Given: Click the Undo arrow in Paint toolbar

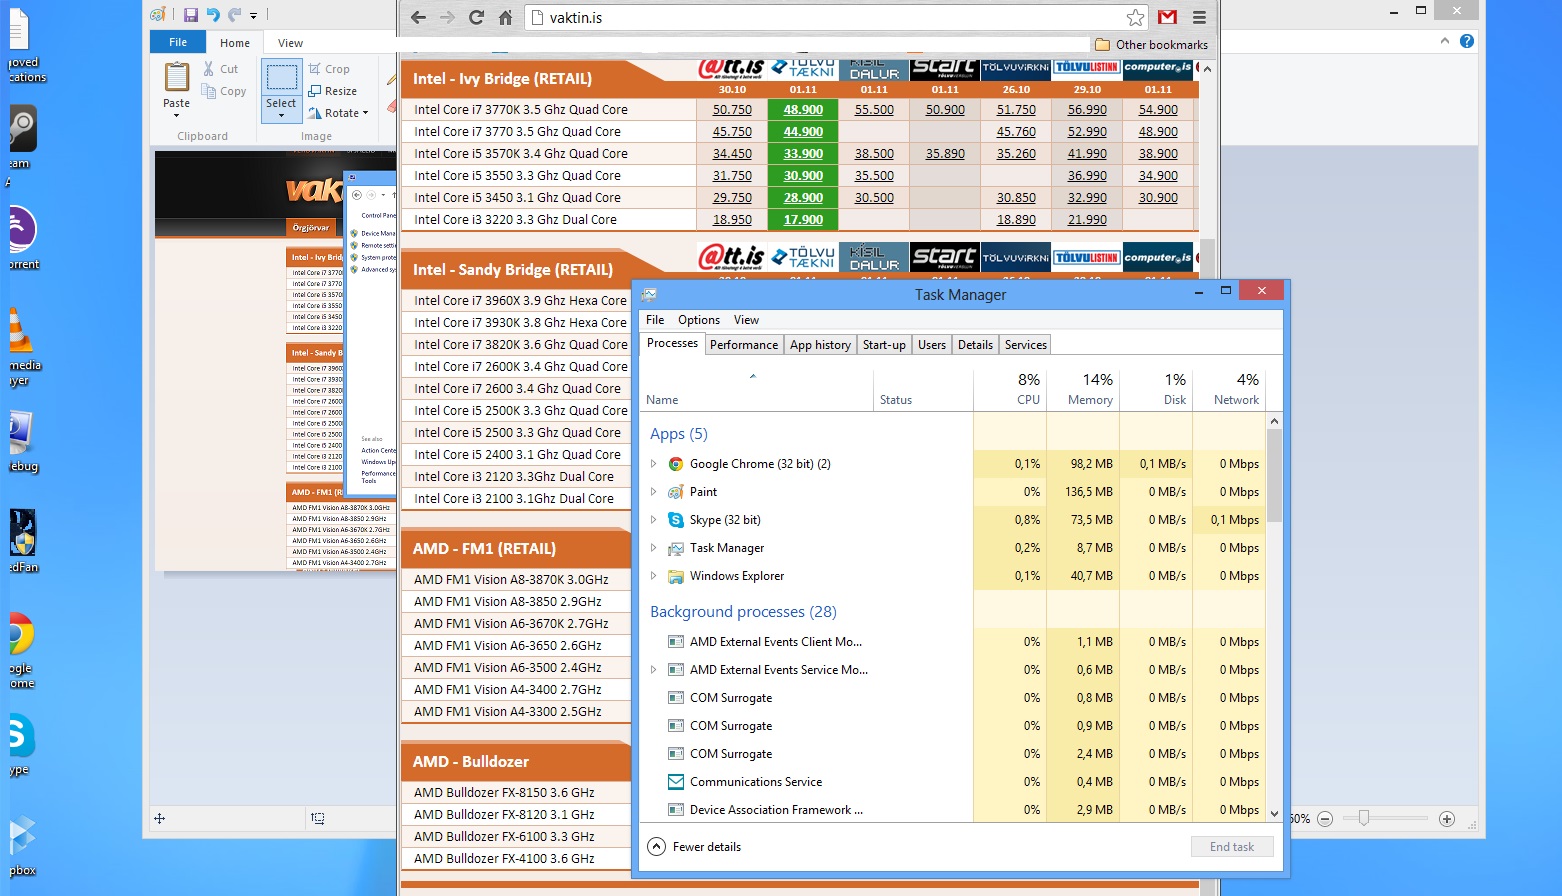Looking at the screenshot, I should (x=213, y=15).
